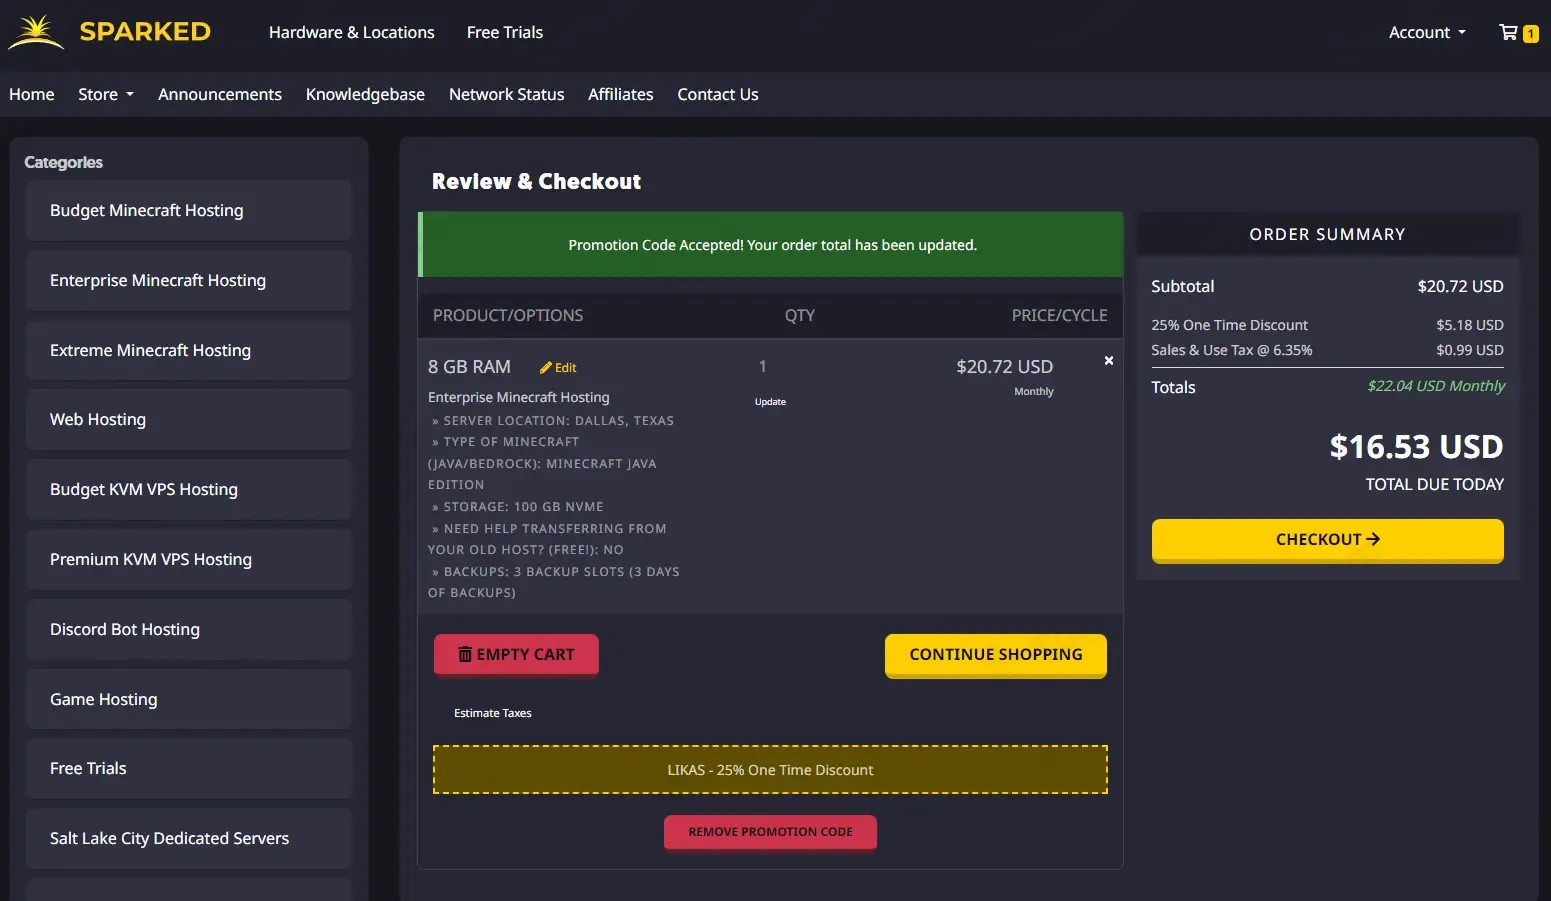1551x901 pixels.
Task: Click the $20.72 USD item price
Action: 1004,367
